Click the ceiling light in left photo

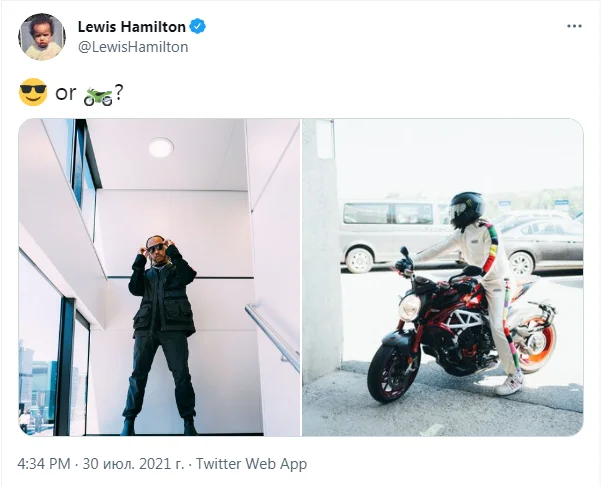click(161, 148)
